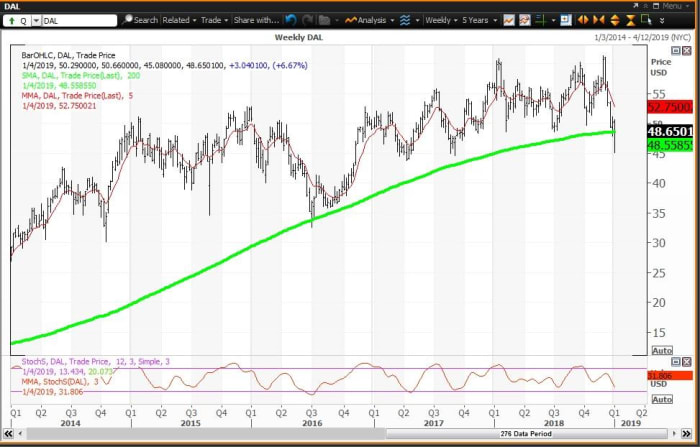The height and width of the screenshot is (447, 700).
Task: Click the redo arrow icon
Action: (307, 20)
